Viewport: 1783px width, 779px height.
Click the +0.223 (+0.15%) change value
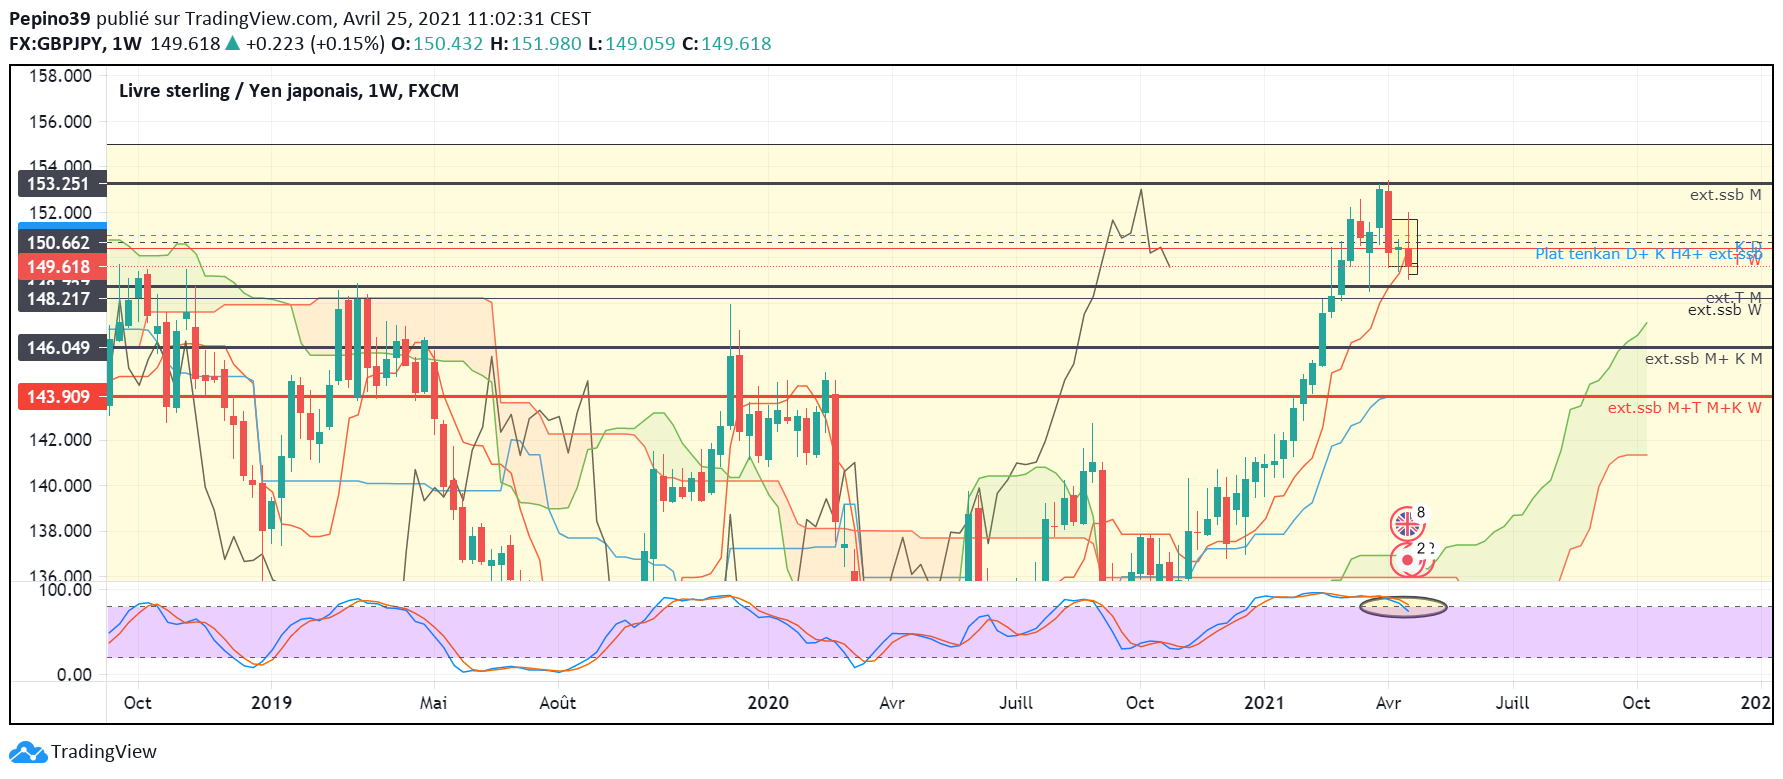[315, 44]
